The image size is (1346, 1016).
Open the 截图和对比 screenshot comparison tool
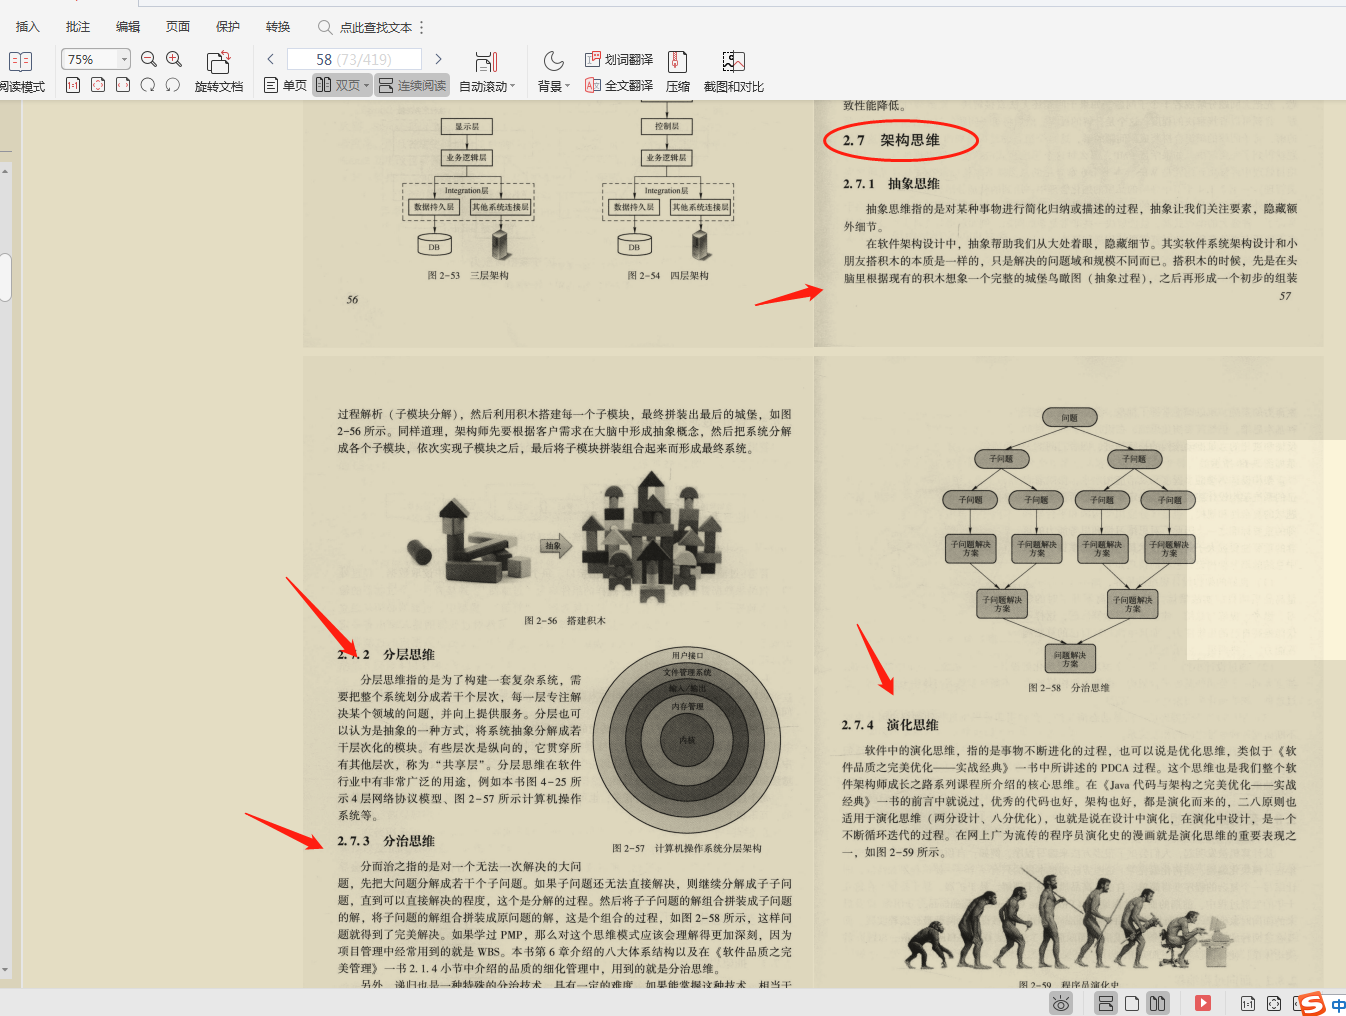(733, 70)
